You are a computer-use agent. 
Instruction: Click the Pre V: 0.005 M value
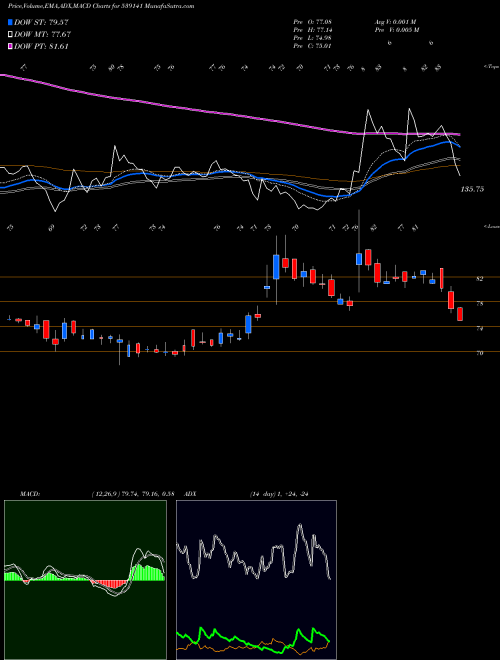(x=398, y=30)
